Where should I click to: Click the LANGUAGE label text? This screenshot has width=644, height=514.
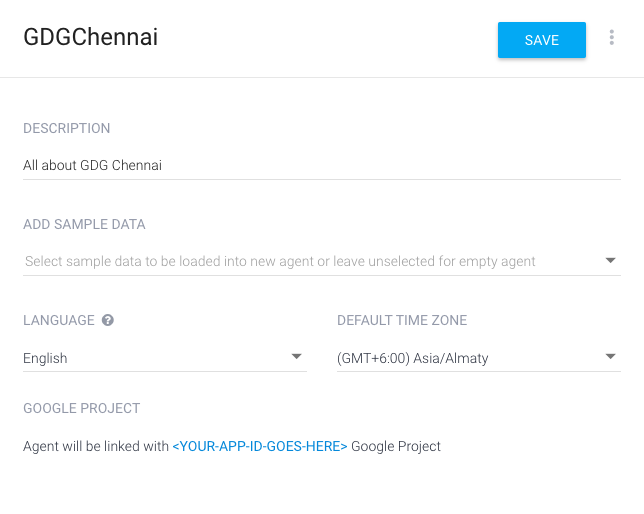pos(59,321)
